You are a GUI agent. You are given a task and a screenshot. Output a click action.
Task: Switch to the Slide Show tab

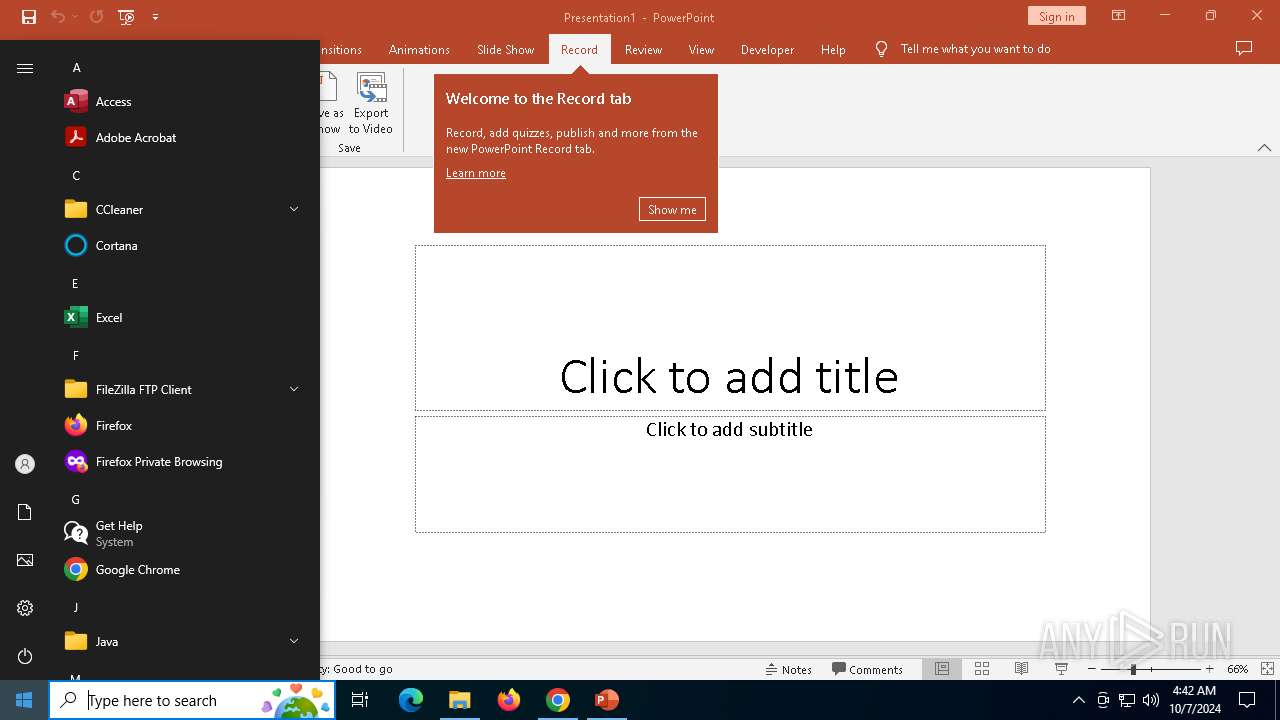coord(505,49)
